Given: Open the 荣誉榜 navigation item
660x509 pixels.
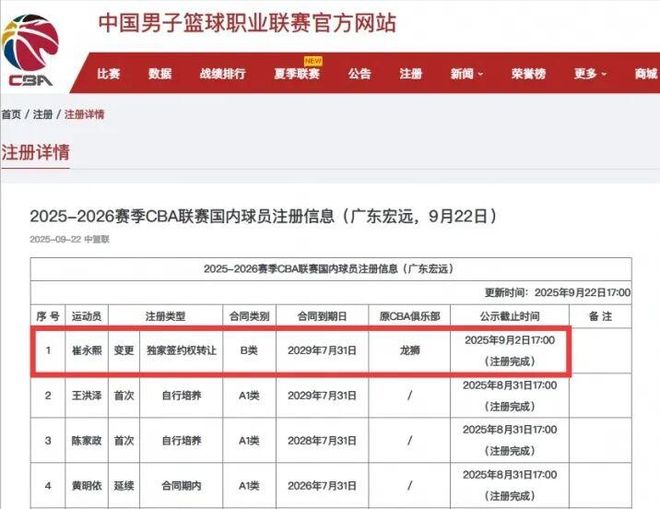Looking at the screenshot, I should (x=528, y=74).
